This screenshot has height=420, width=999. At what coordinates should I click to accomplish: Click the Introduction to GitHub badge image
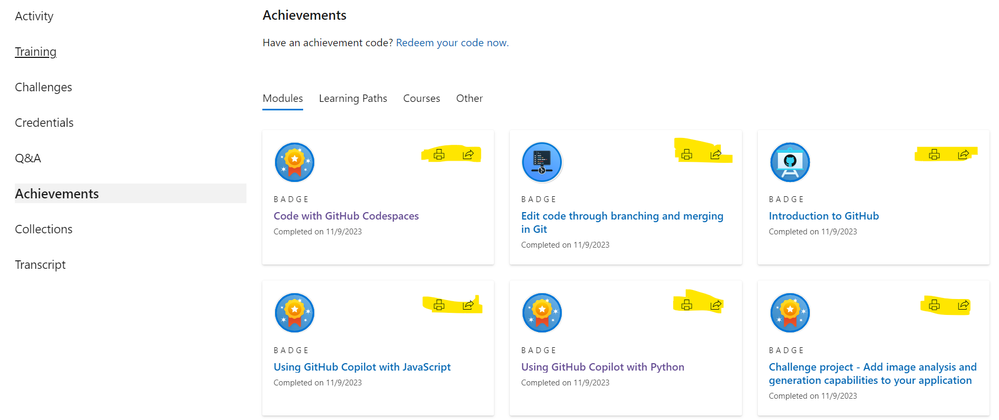point(790,162)
